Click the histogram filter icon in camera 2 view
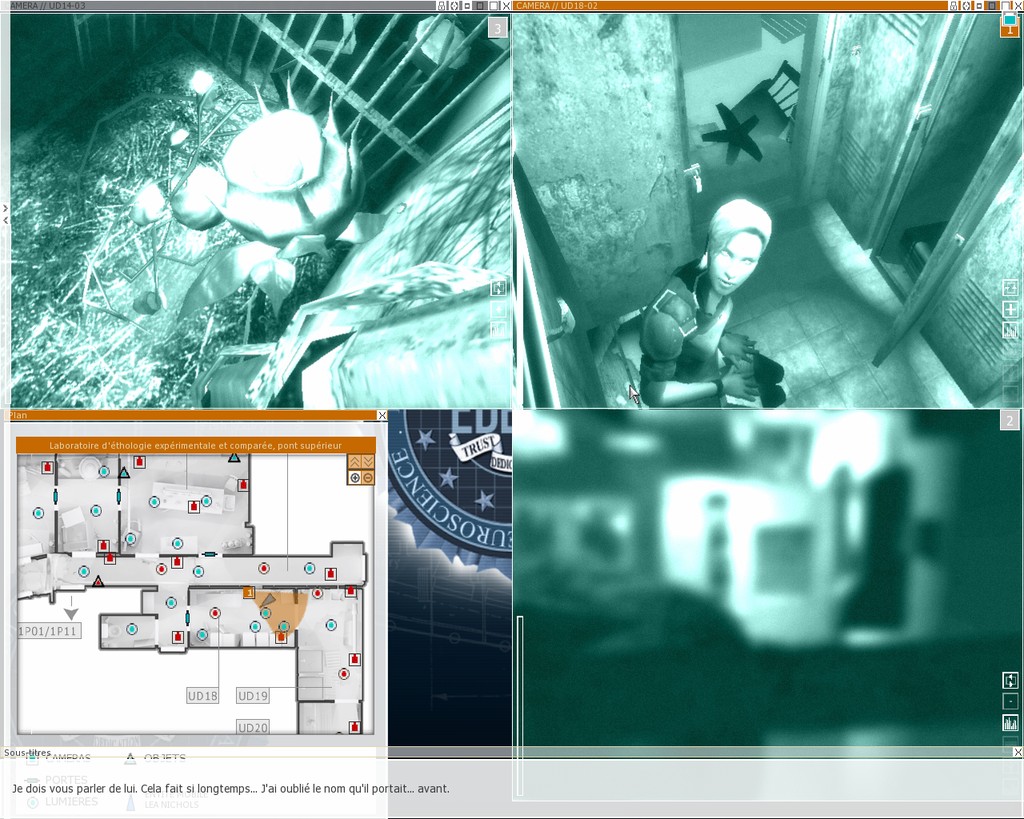Screen dimensions: 1024x819 click(x=1010, y=722)
